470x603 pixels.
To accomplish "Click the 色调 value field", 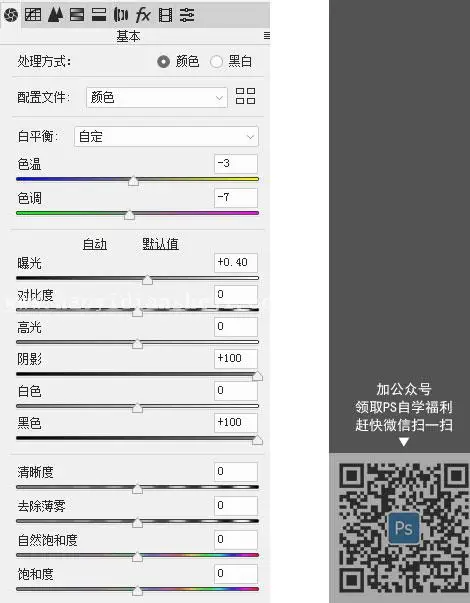I will (236, 198).
